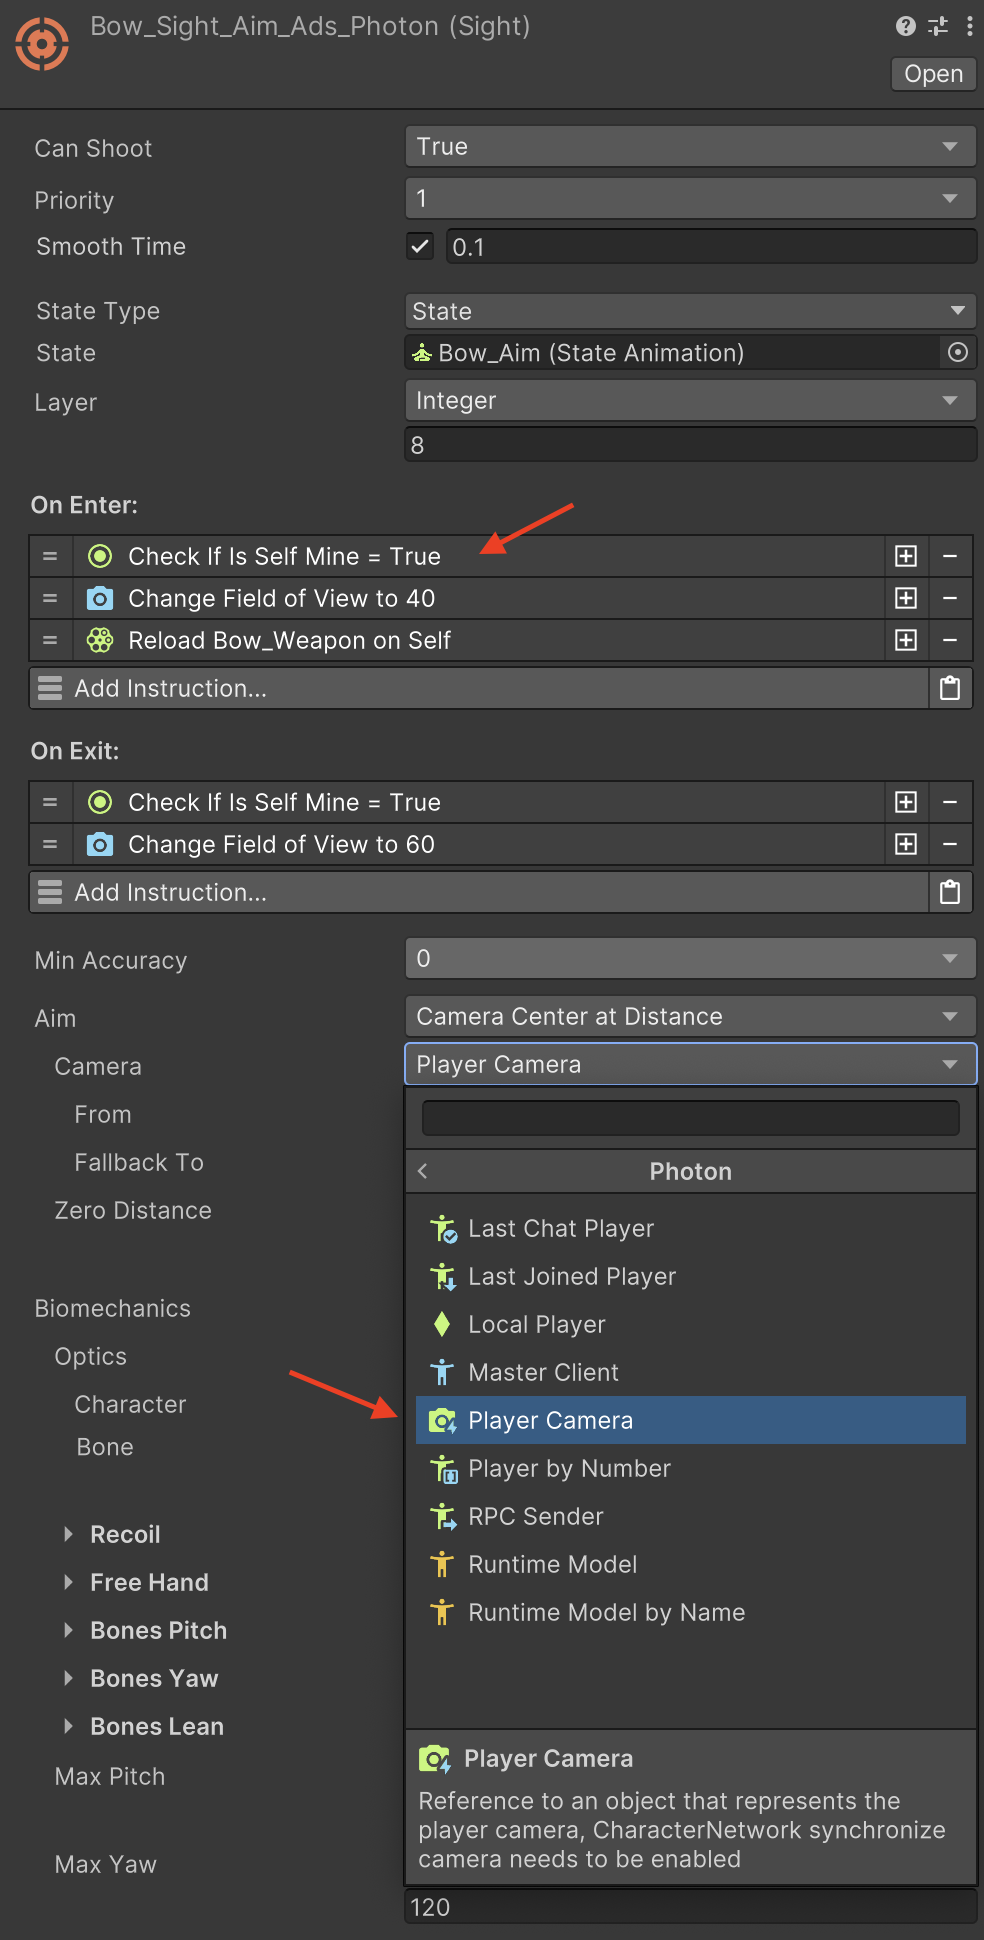Select Local Player from the Photon list
The height and width of the screenshot is (1940, 984).
[x=537, y=1325]
